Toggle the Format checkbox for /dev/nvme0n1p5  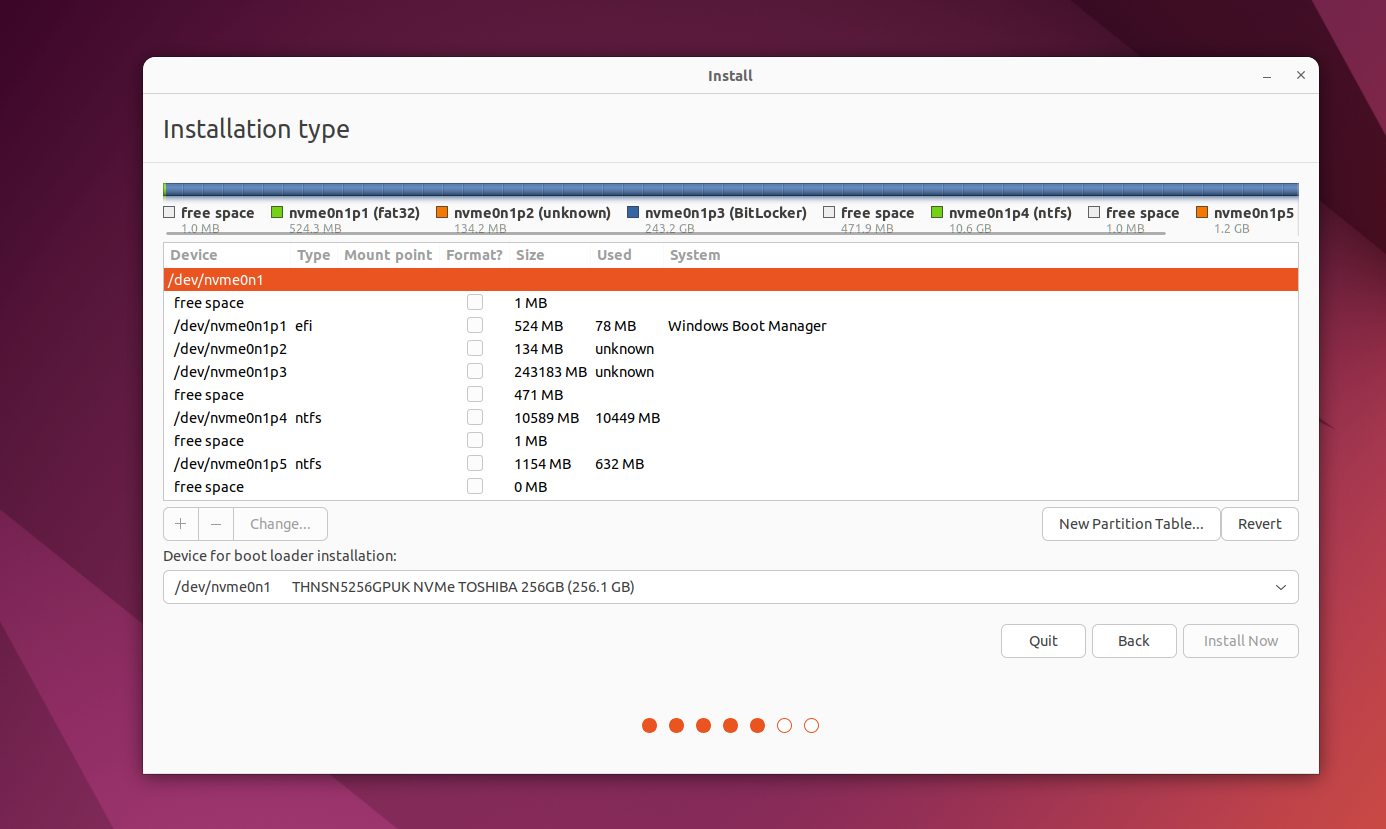click(x=474, y=462)
